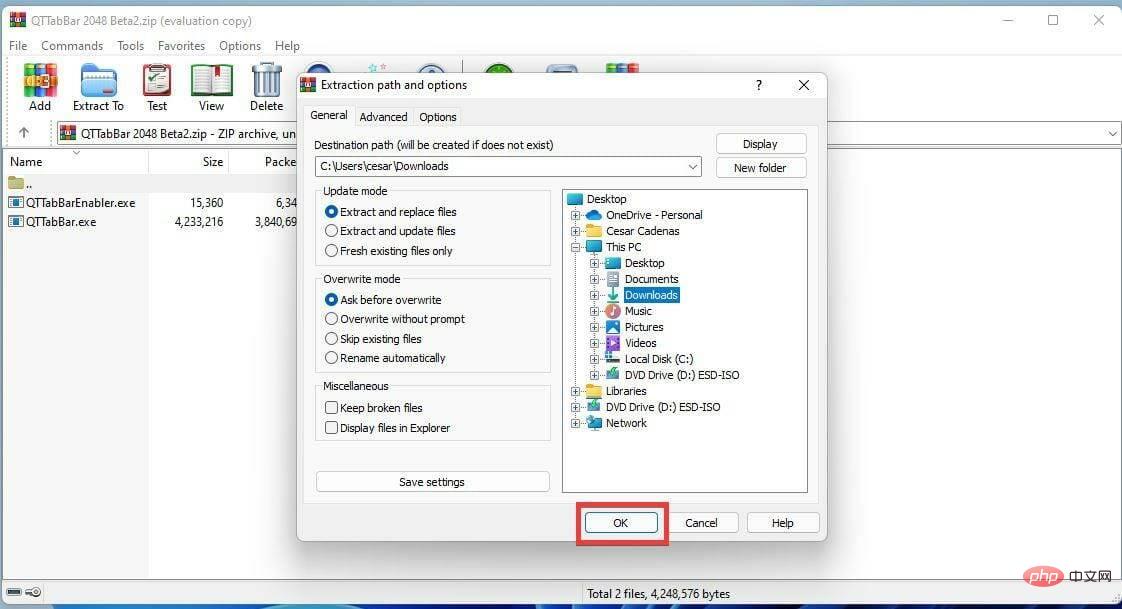
Task: Click the Downloads arrow icon in tree
Action: (613, 295)
